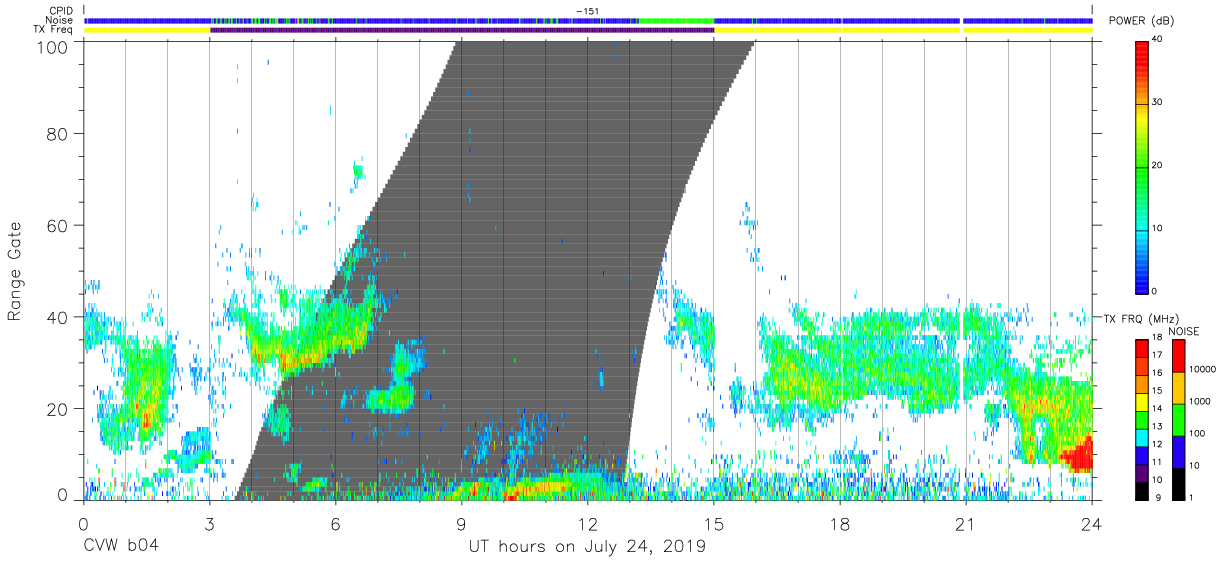The image size is (1228, 567).
Task: Click the red segment of TX FRQ color bar
Action: [x=1142, y=349]
